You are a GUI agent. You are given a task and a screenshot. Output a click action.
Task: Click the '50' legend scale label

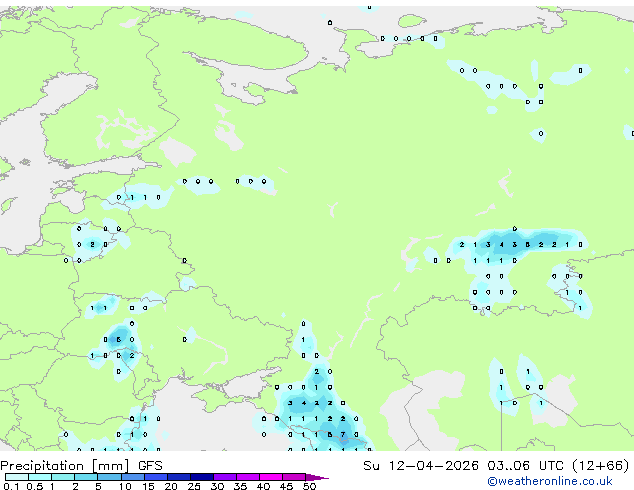point(309,486)
